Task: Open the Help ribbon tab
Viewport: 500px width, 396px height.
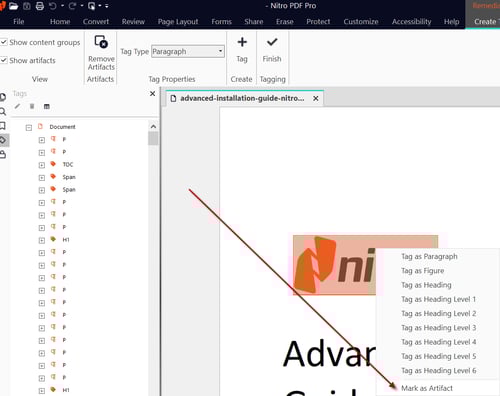Action: point(451,22)
